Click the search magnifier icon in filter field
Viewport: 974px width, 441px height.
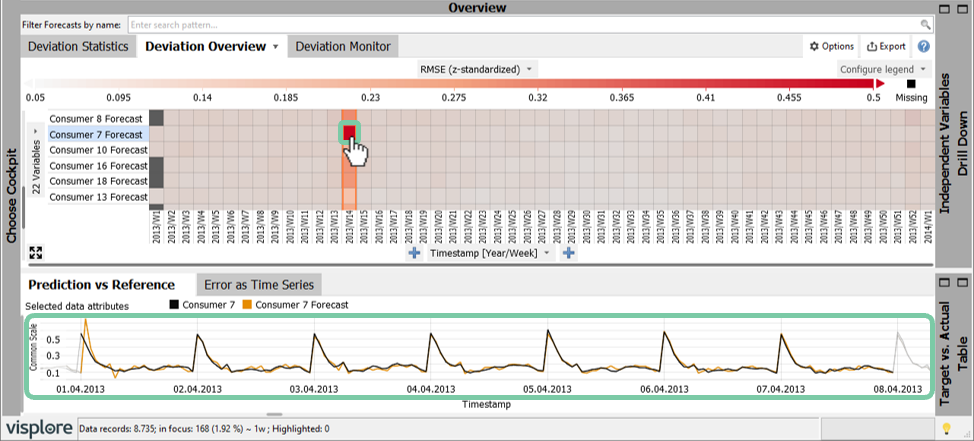point(925,22)
